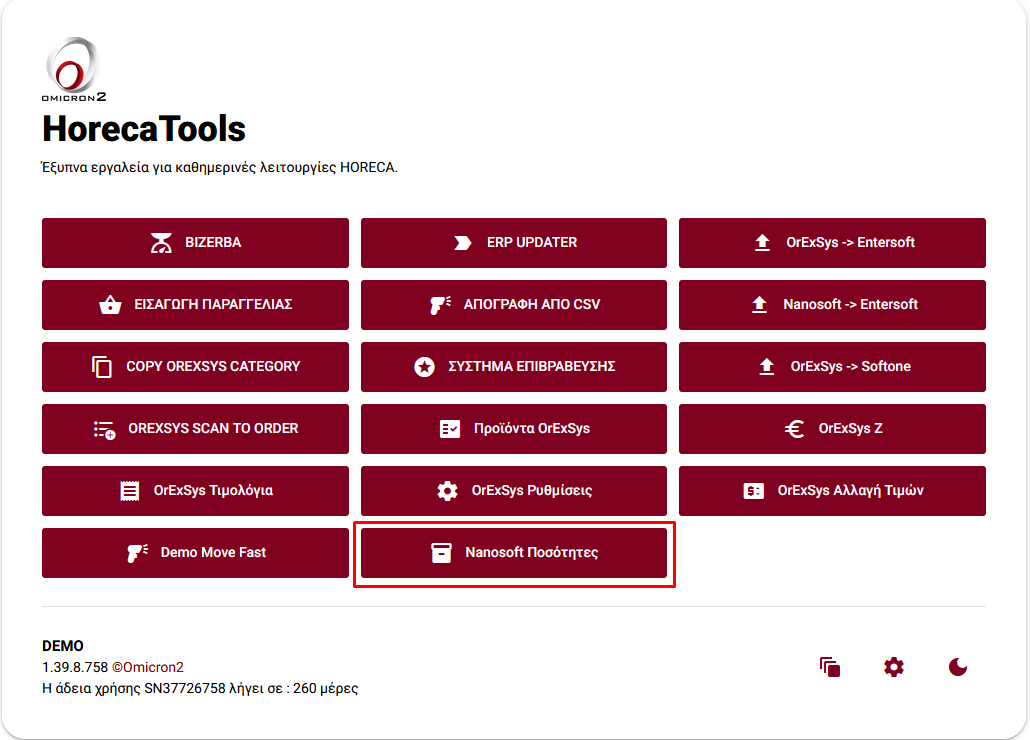Open COPY OREXSYS CATEGORY tool

point(195,367)
